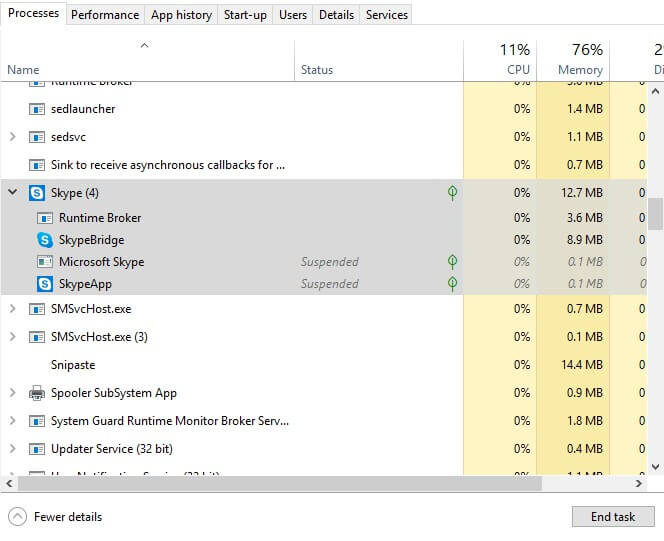The image size is (664, 541).
Task: Click the SMSvcHost.exe process icon
Action: (x=37, y=309)
